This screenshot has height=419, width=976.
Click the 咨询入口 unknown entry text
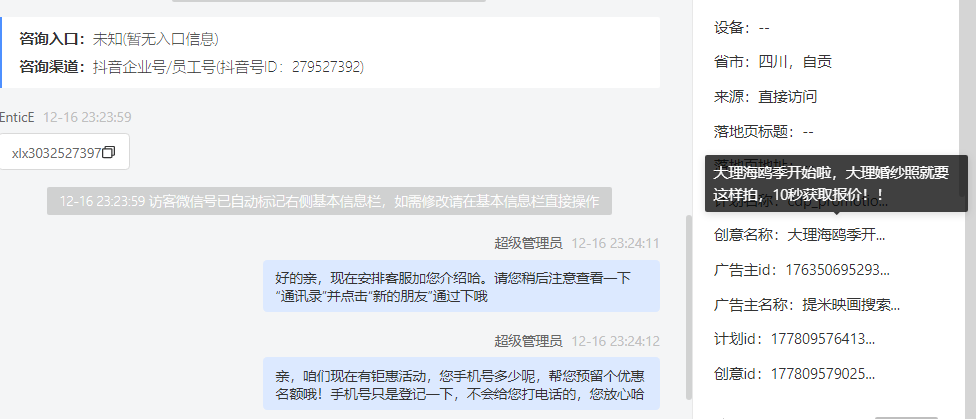(x=156, y=39)
